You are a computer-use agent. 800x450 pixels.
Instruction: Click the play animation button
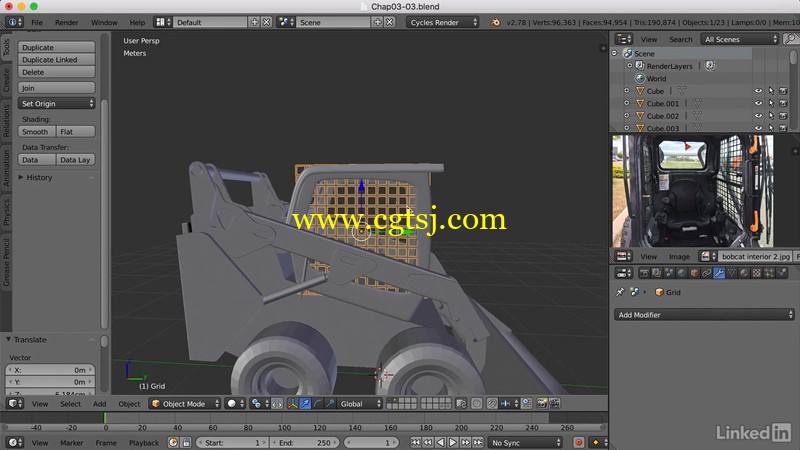453,442
